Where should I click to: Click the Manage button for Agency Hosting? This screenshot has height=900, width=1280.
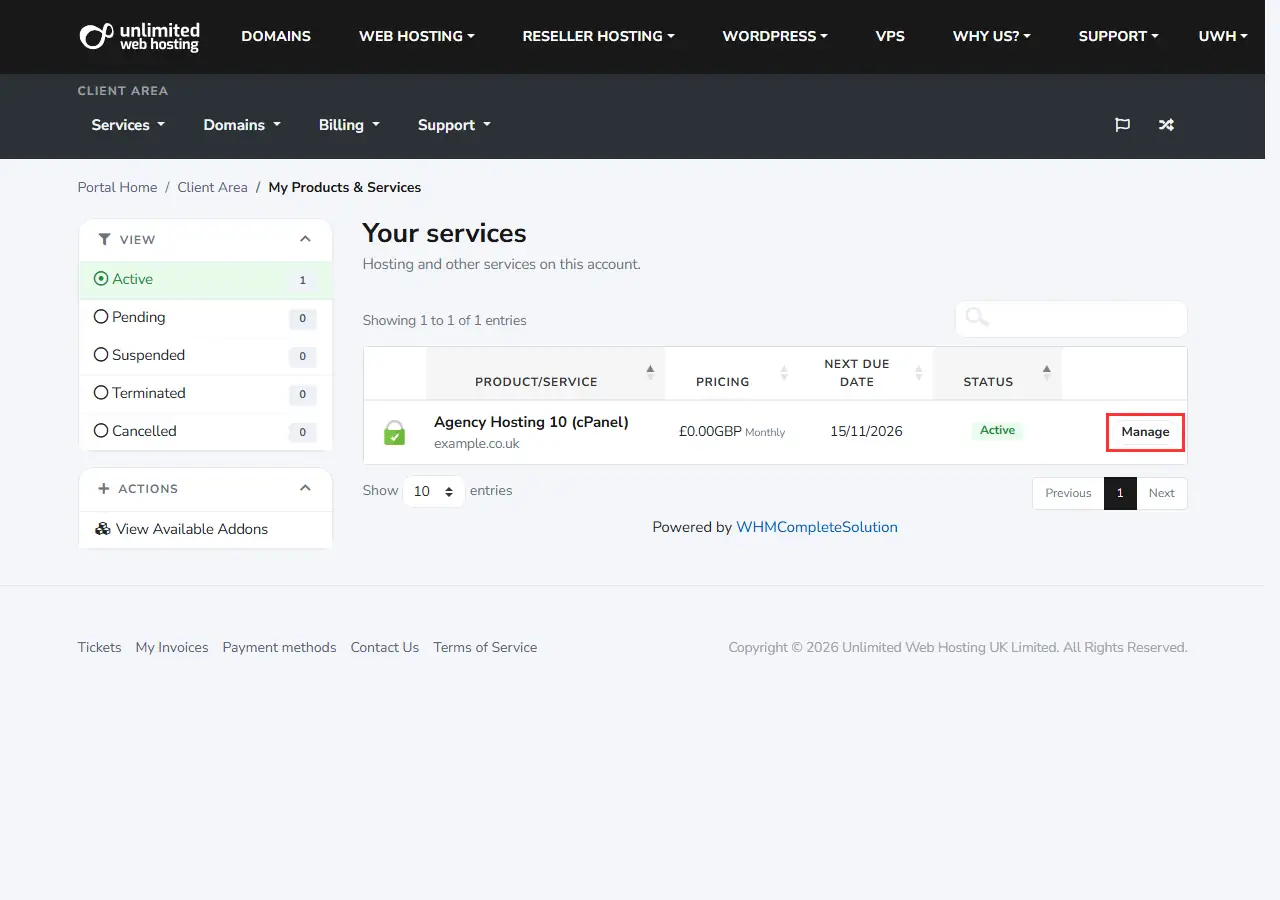pos(1145,432)
